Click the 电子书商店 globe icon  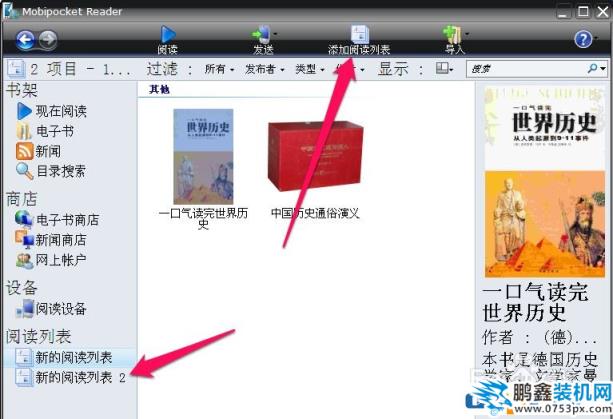(24, 220)
